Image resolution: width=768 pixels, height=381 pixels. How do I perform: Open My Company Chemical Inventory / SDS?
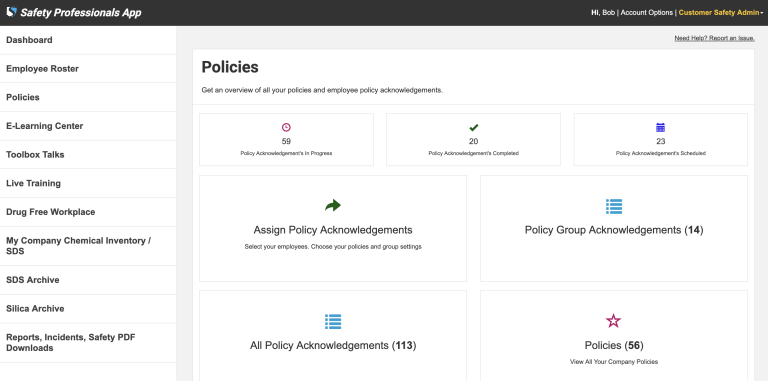coord(88,246)
